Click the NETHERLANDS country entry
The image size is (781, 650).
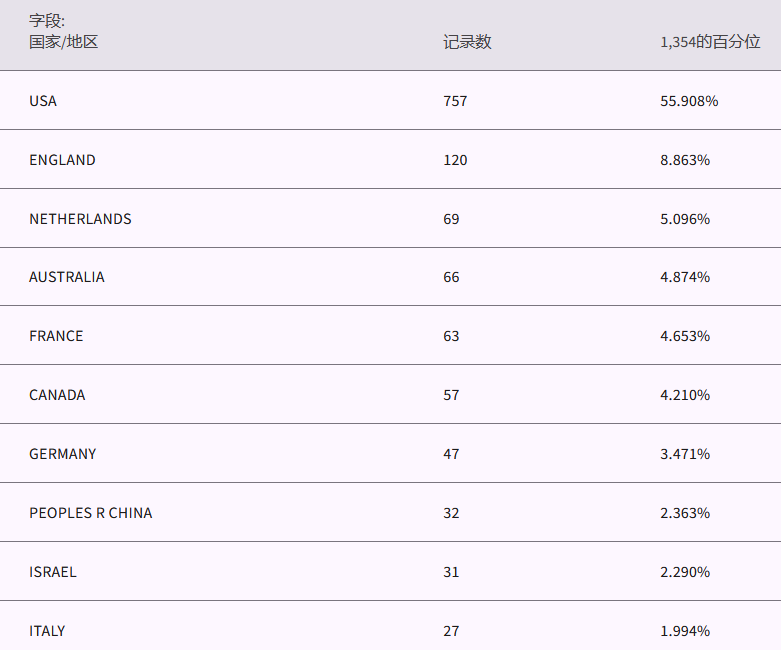pos(80,219)
